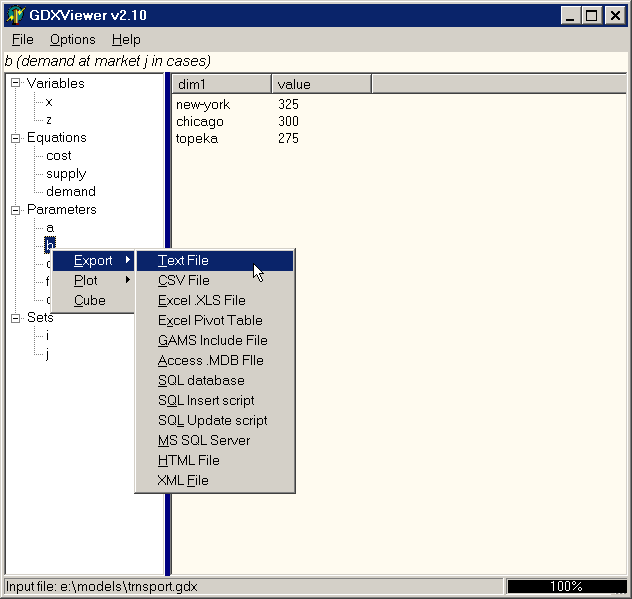
Task: Click the value column header
Action: (x=320, y=84)
